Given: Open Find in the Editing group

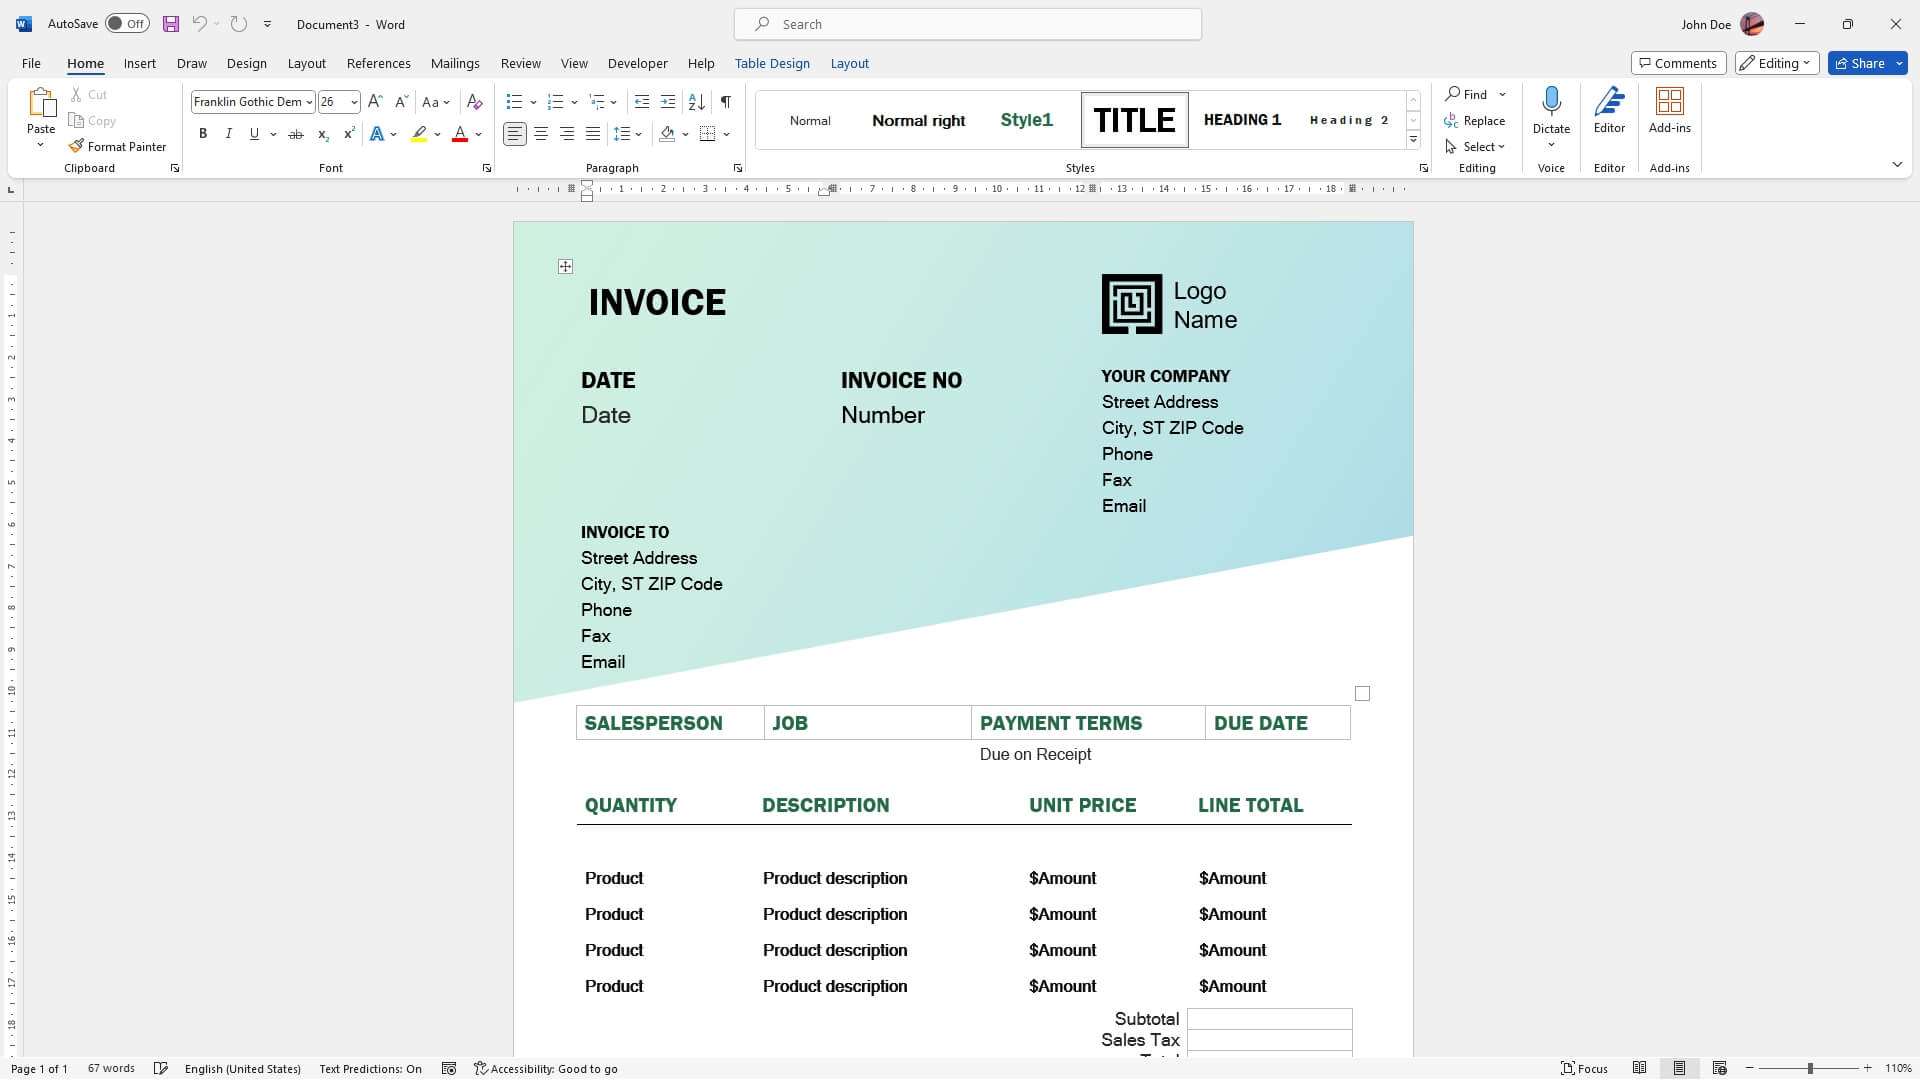Looking at the screenshot, I should tap(1472, 94).
